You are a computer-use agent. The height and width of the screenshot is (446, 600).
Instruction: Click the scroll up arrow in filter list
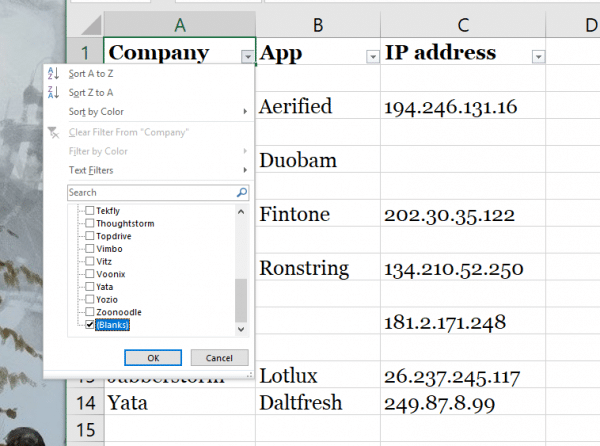(240, 212)
